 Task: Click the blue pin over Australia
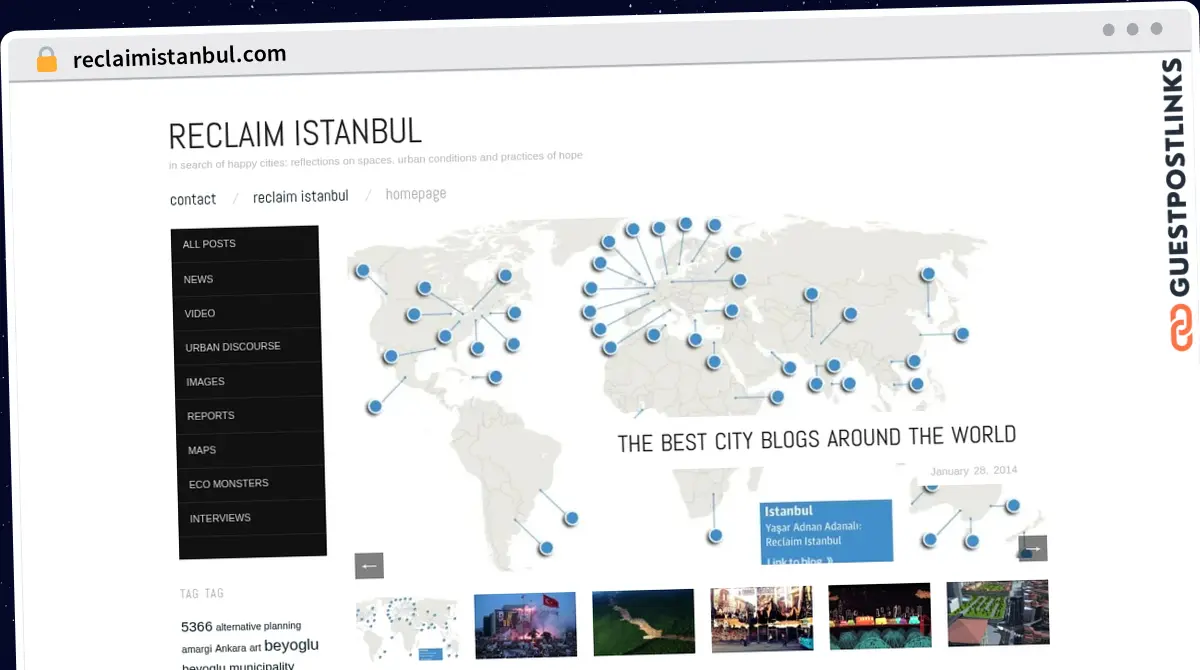[x=915, y=382]
